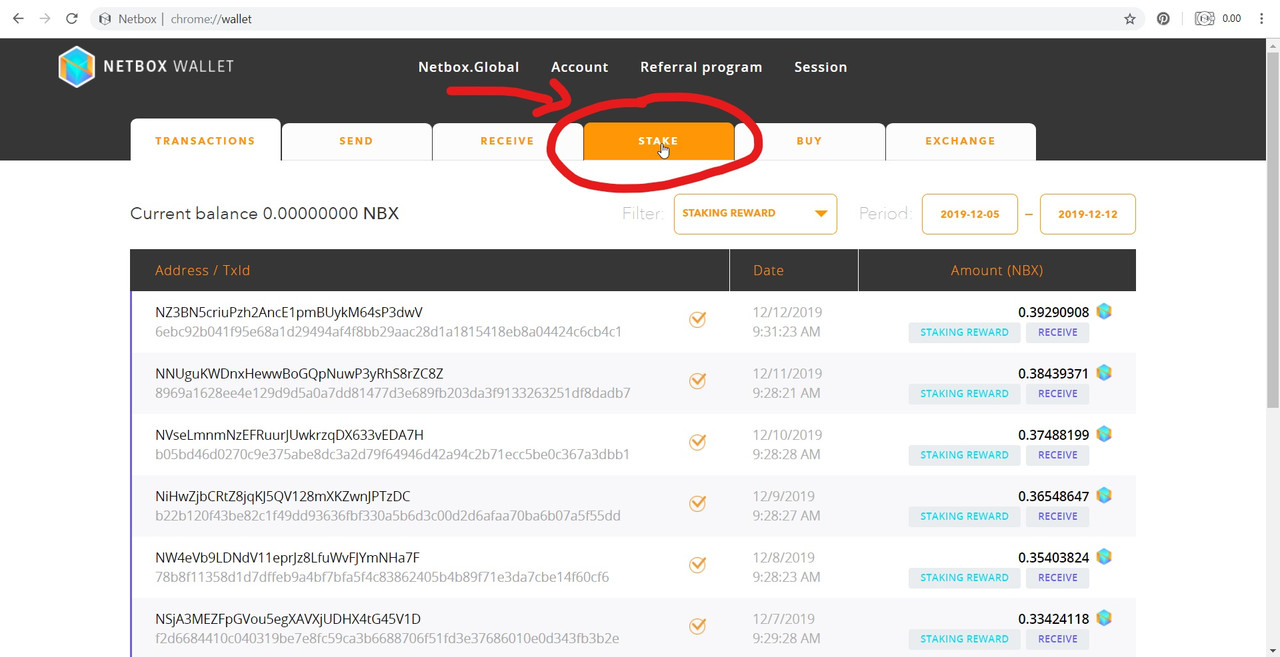Click the Date column header

pos(768,271)
